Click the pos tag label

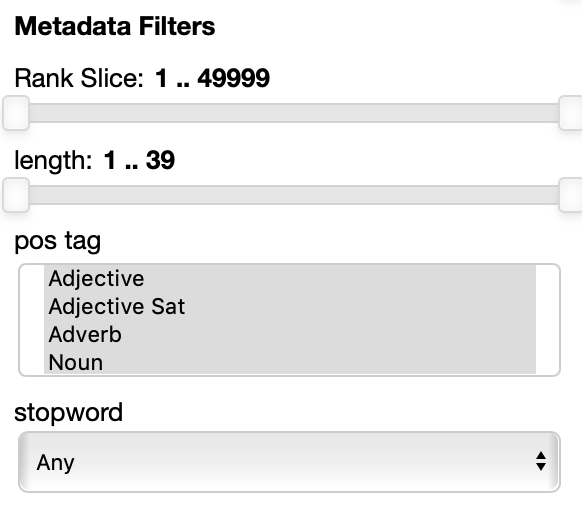(58, 241)
